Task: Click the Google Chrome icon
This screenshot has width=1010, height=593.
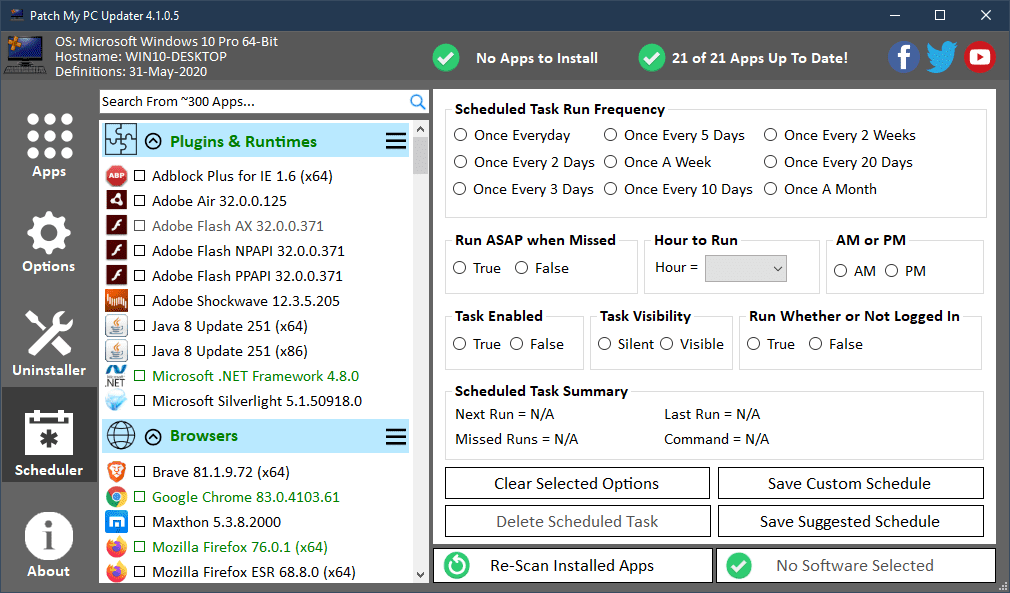Action: click(x=117, y=497)
